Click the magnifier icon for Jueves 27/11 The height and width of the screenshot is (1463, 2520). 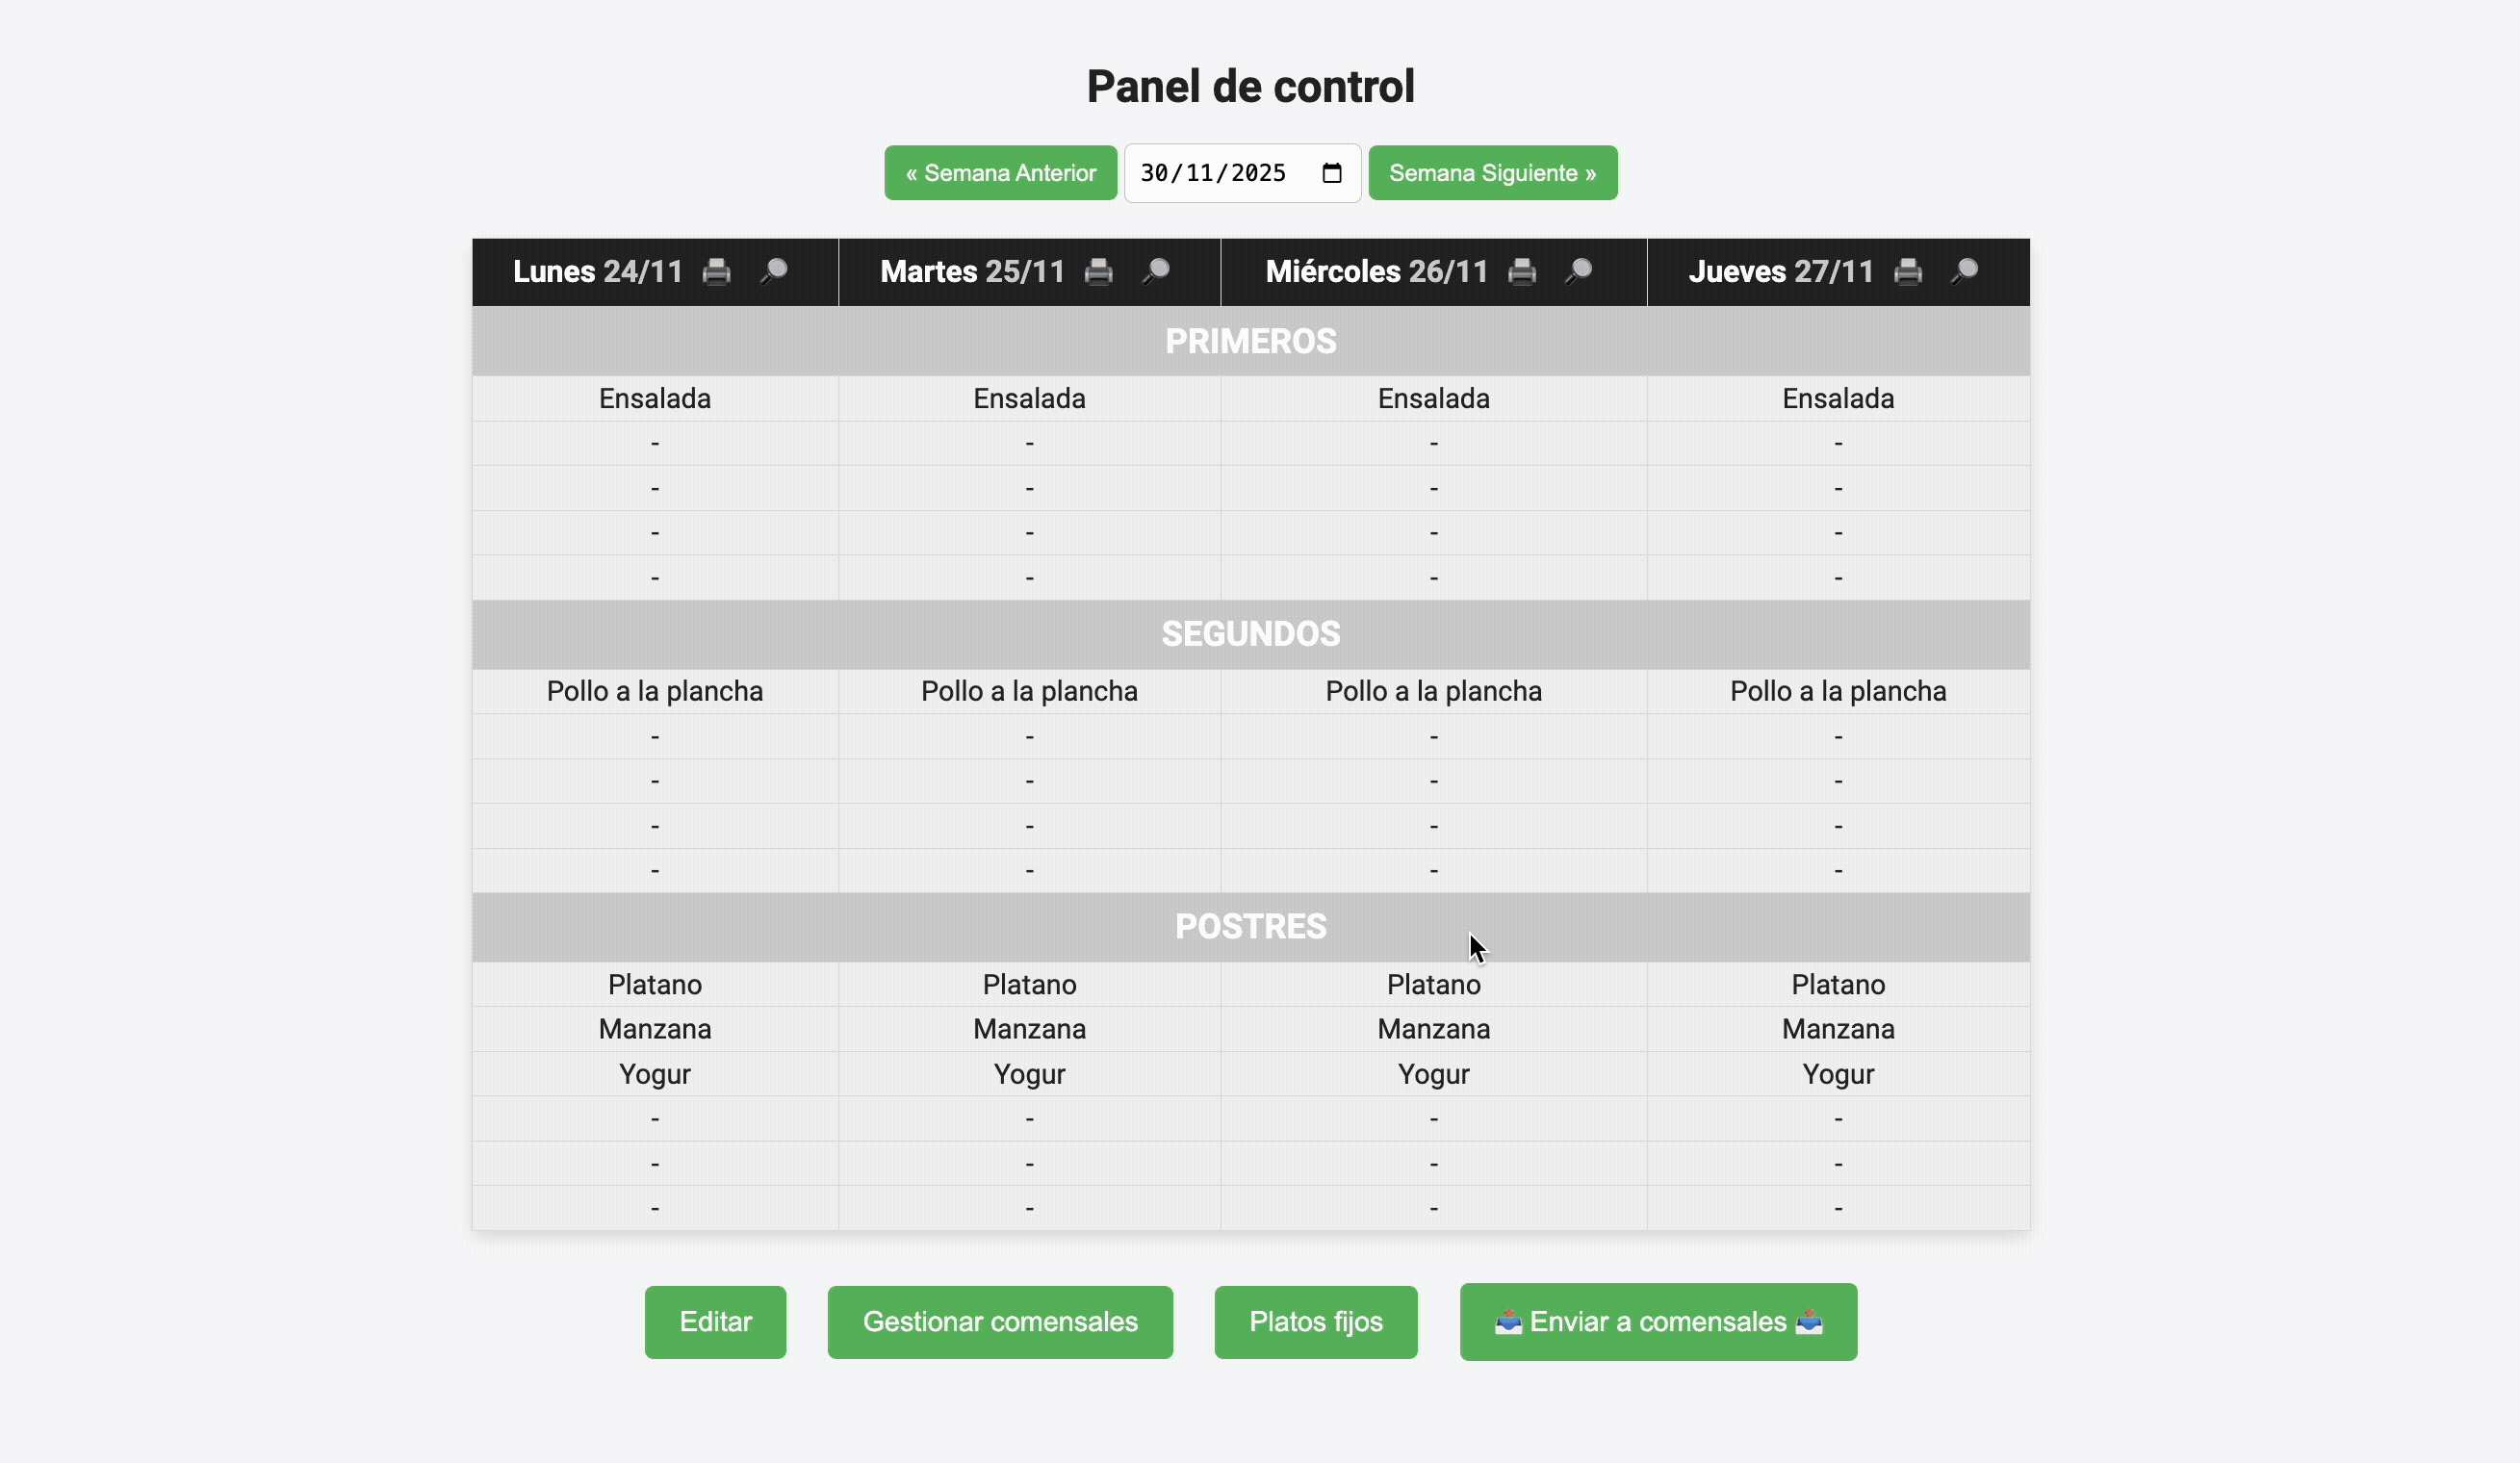pos(1964,271)
